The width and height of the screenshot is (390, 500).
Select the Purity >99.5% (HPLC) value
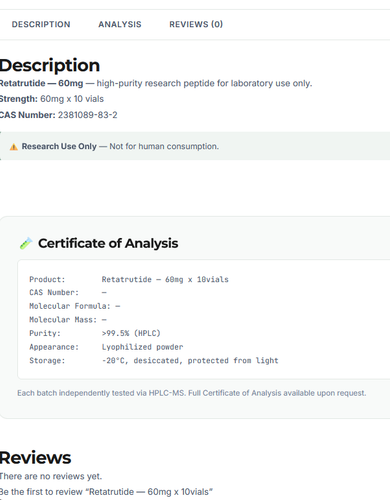point(131,333)
